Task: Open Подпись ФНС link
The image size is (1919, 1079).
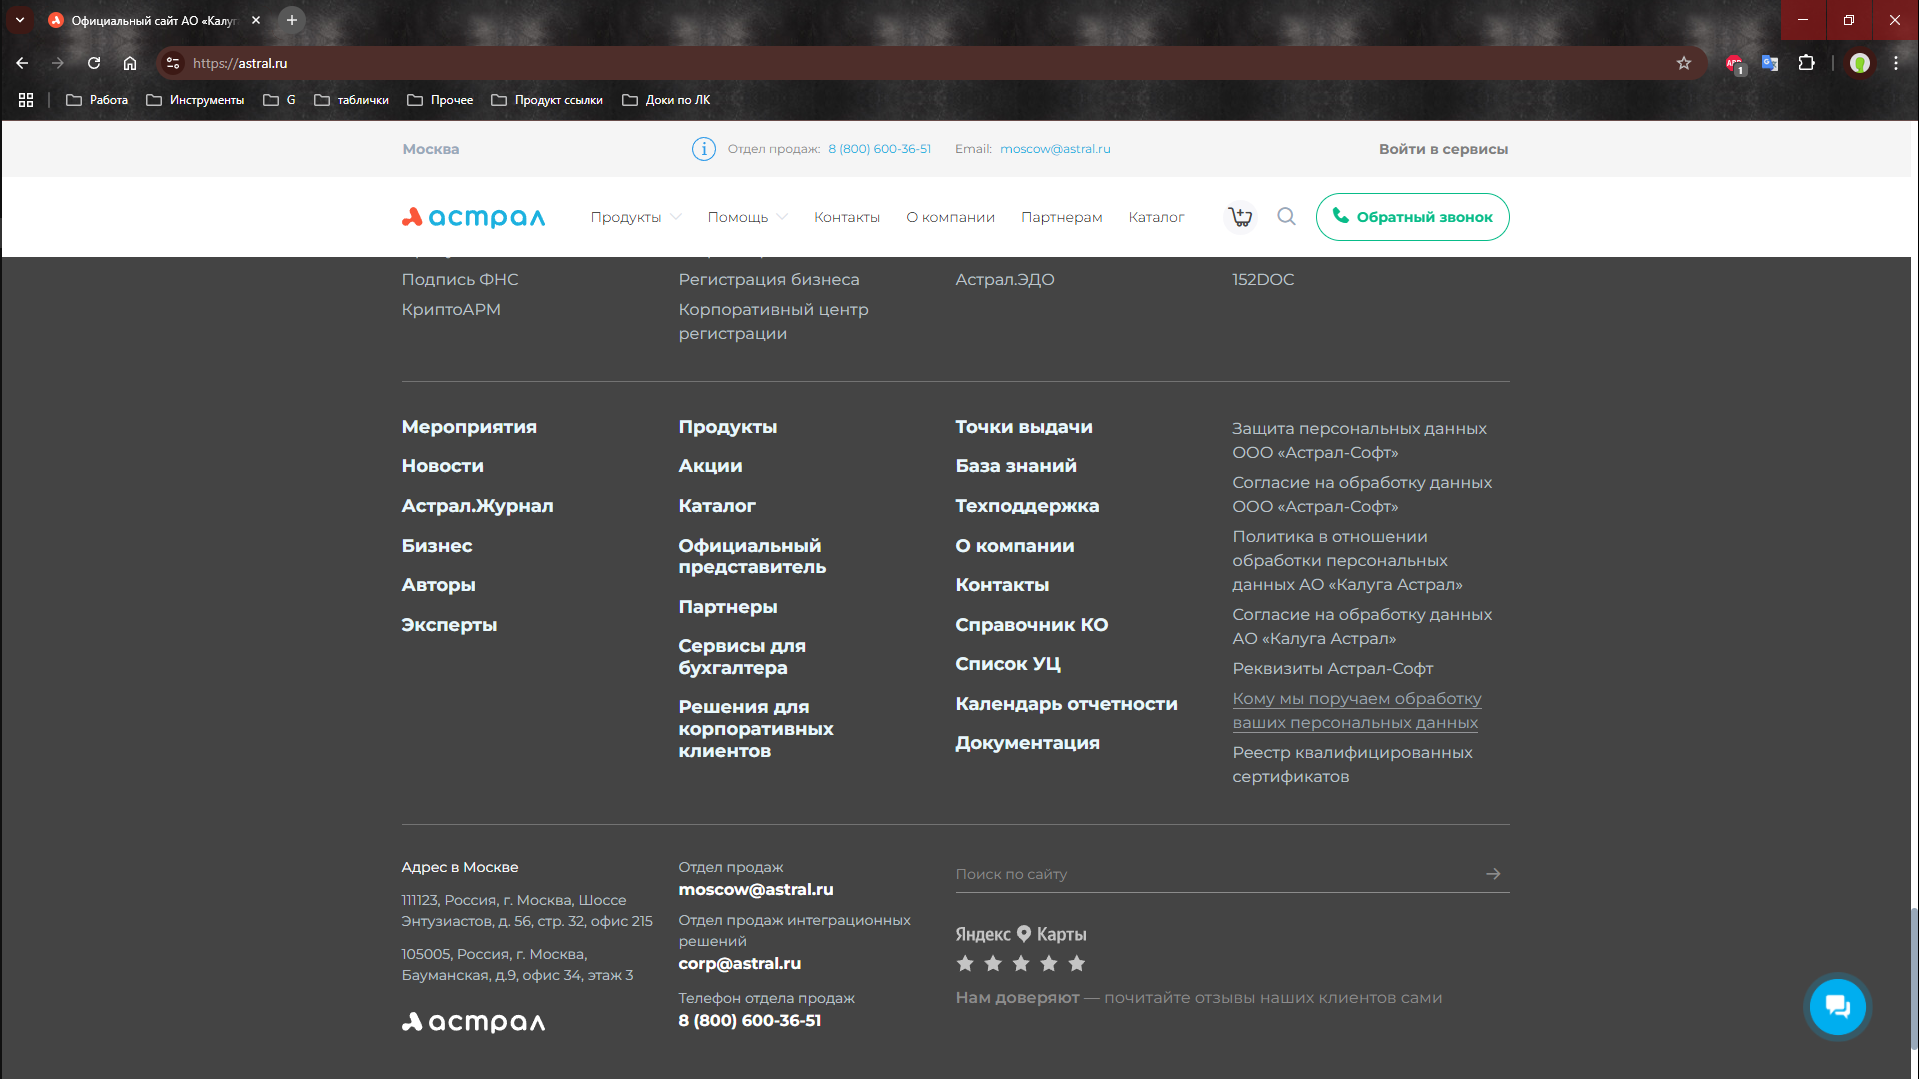Action: point(460,280)
